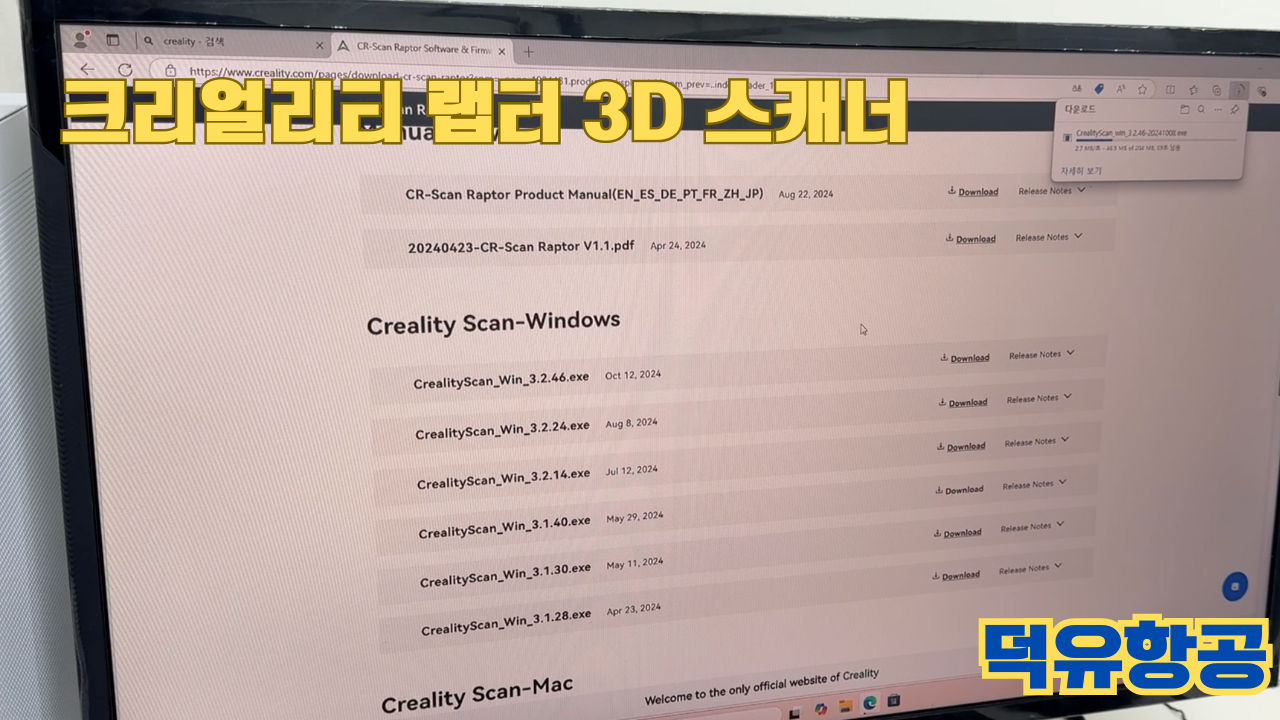Open the blue shopping price tag icon

coord(1099,88)
